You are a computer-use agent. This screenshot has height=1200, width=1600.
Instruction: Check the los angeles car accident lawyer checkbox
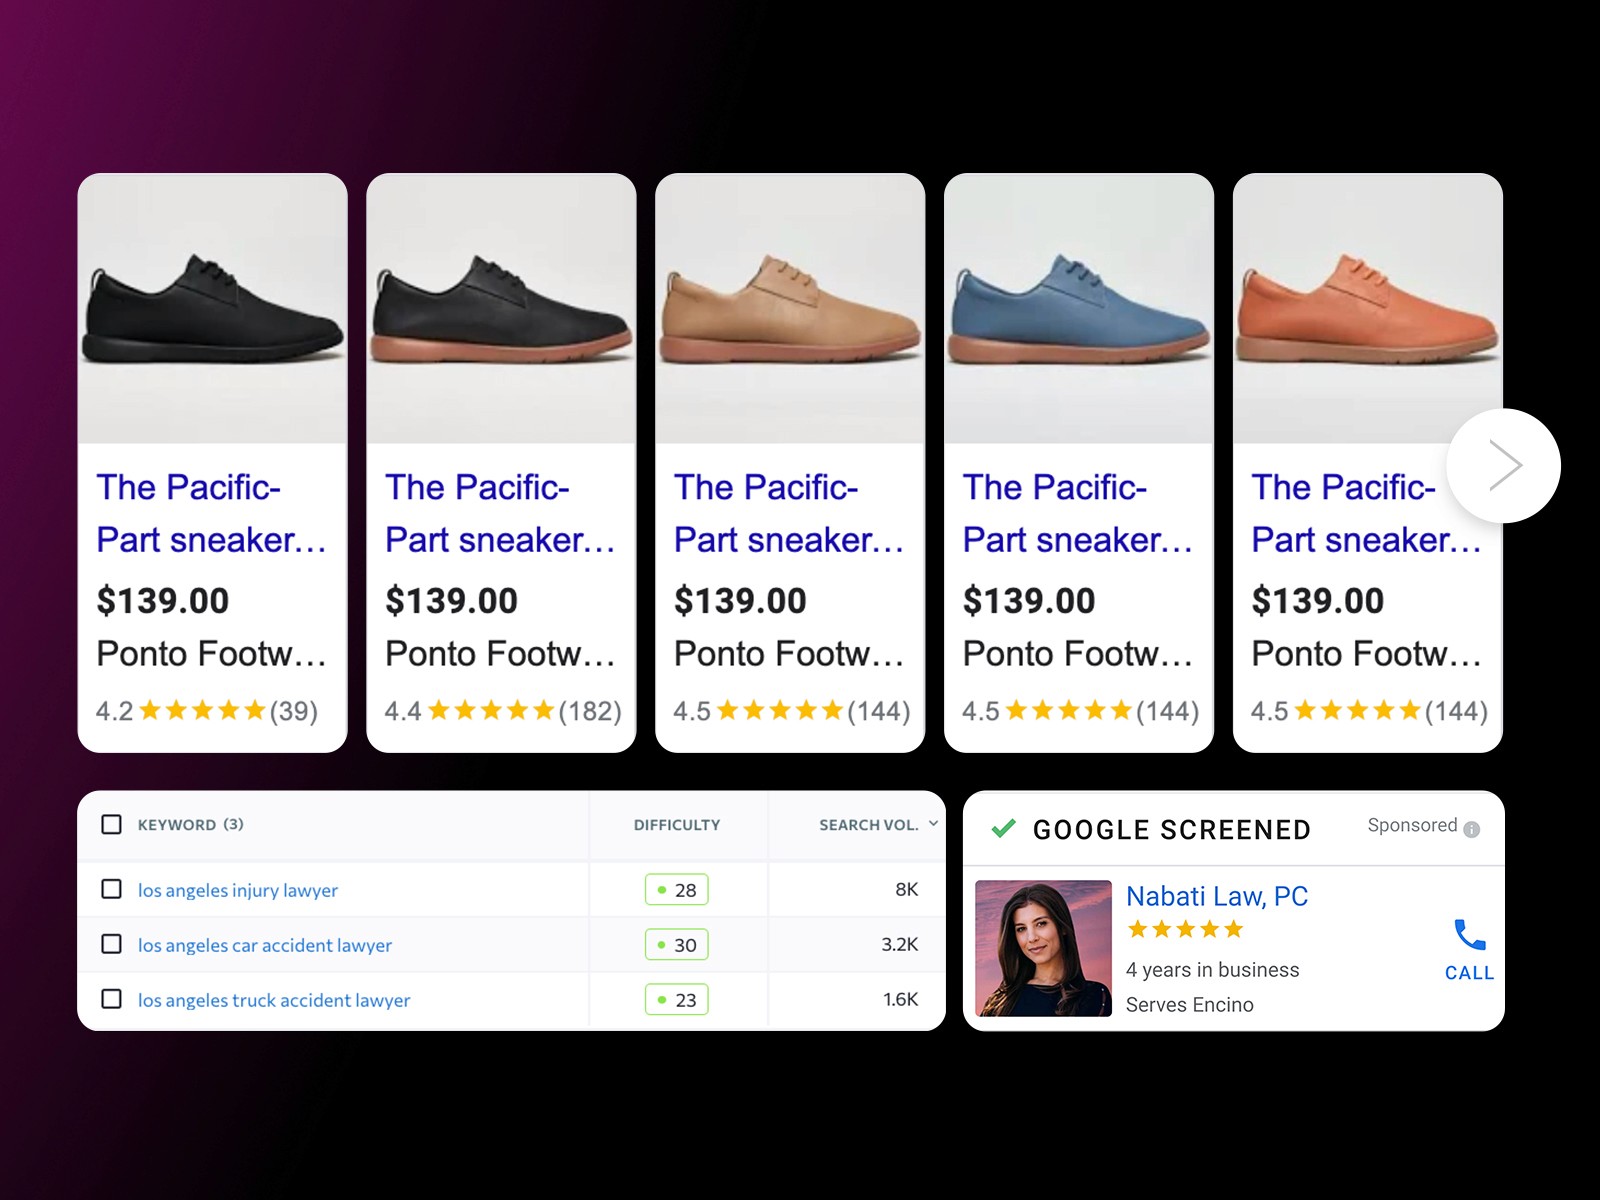(x=112, y=944)
